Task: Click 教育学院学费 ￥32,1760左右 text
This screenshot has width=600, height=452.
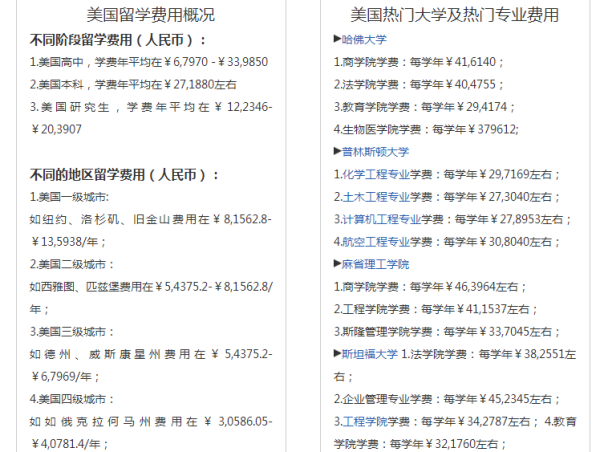Action: (455, 433)
